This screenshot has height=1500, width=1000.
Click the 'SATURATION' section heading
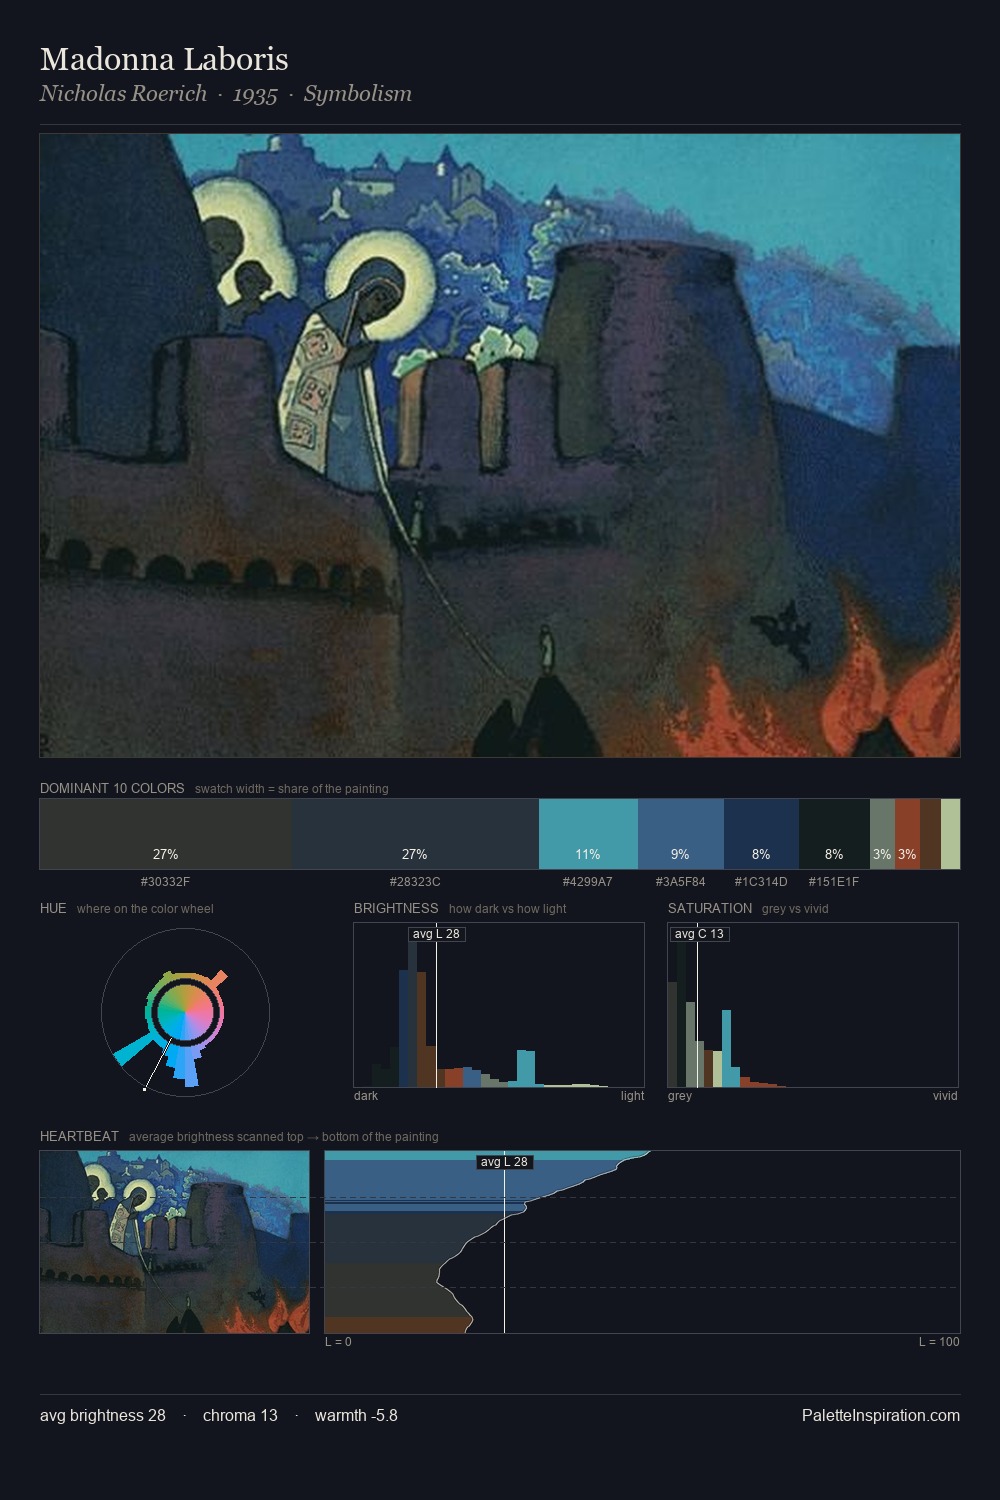coord(710,908)
